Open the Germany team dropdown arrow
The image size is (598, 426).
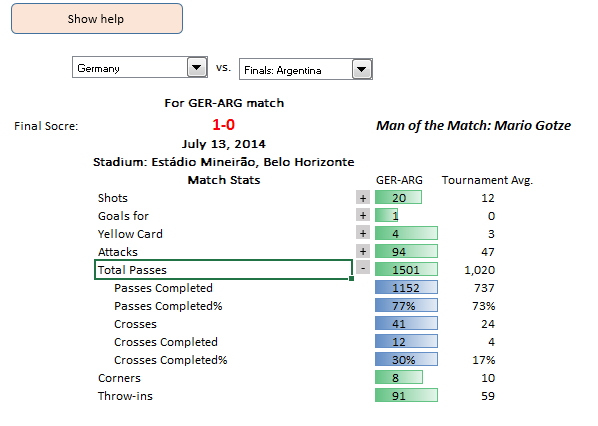[x=197, y=68]
